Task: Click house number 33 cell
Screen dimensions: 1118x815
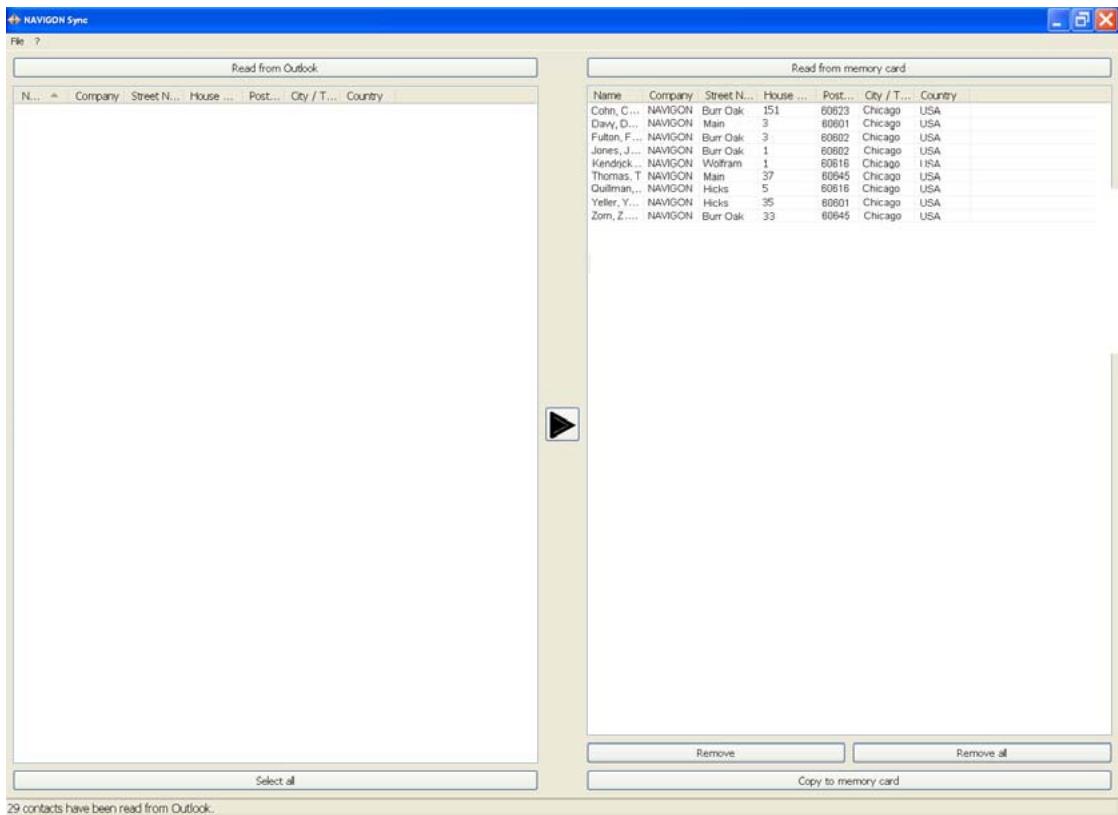Action: tap(769, 216)
